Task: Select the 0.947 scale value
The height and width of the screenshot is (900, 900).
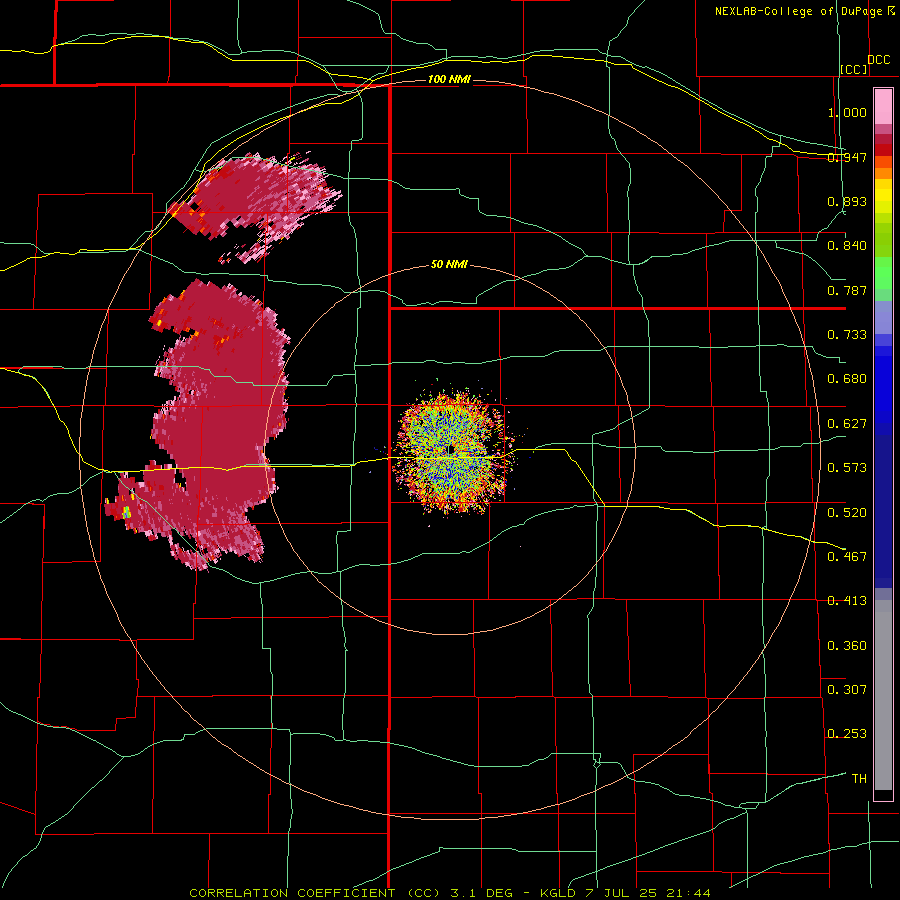Action: 847,157
